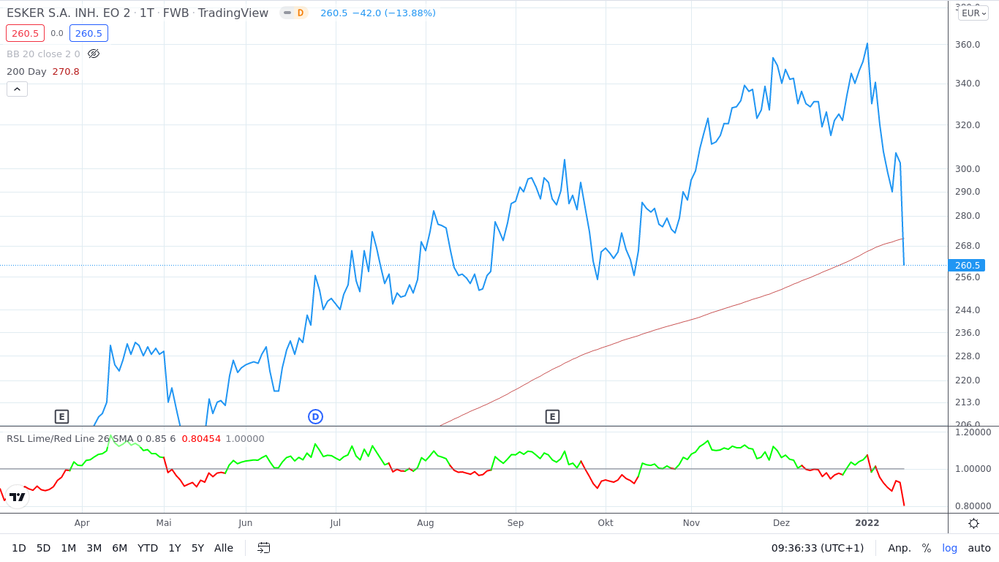Click the 2022 label on time axis
The width and height of the screenshot is (999, 562).
coord(867,522)
